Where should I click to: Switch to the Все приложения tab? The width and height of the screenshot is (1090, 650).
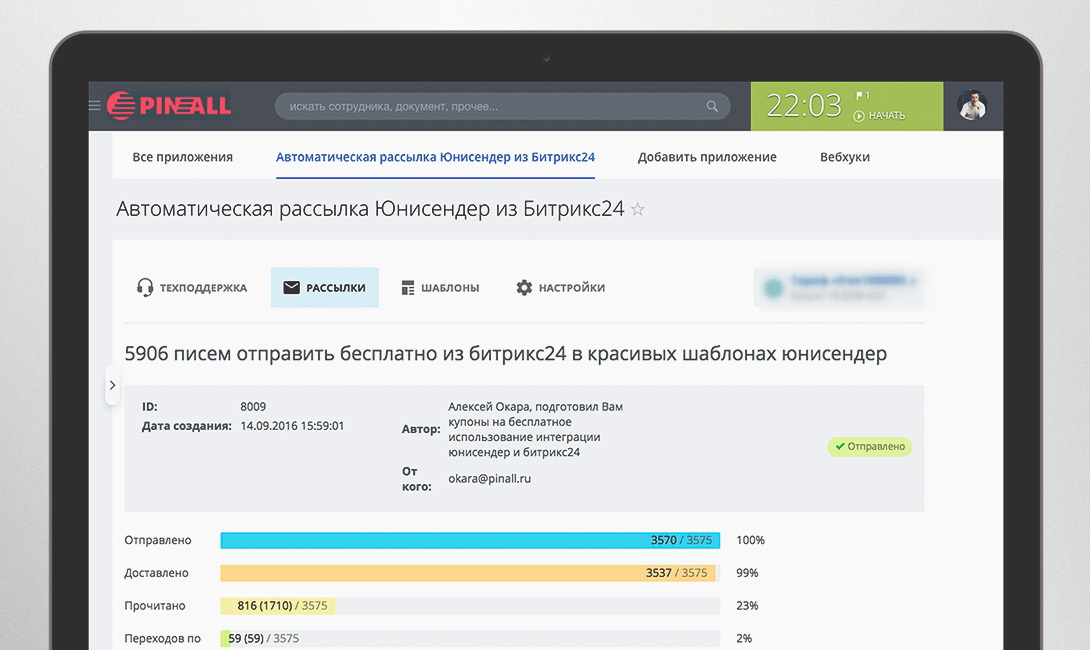183,157
